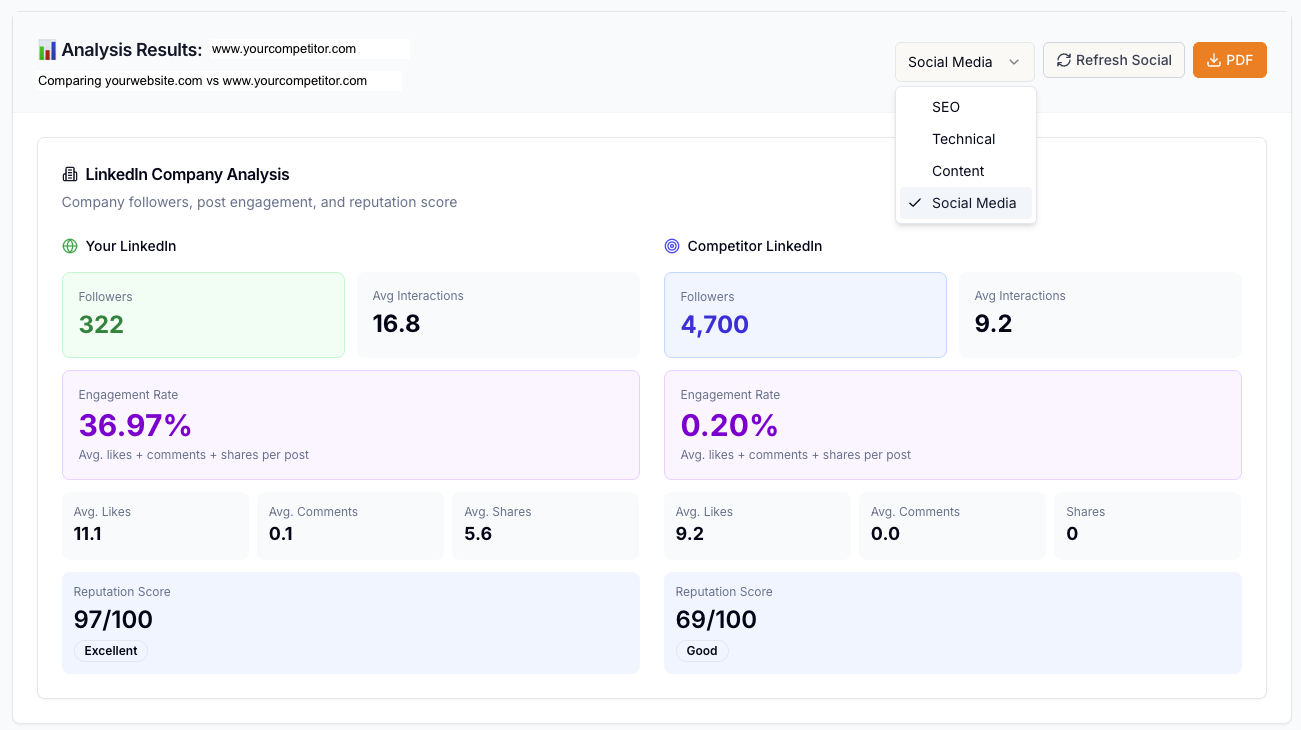Click the competitor URL field in header
This screenshot has height=730, width=1301.
pyautogui.click(x=308, y=49)
